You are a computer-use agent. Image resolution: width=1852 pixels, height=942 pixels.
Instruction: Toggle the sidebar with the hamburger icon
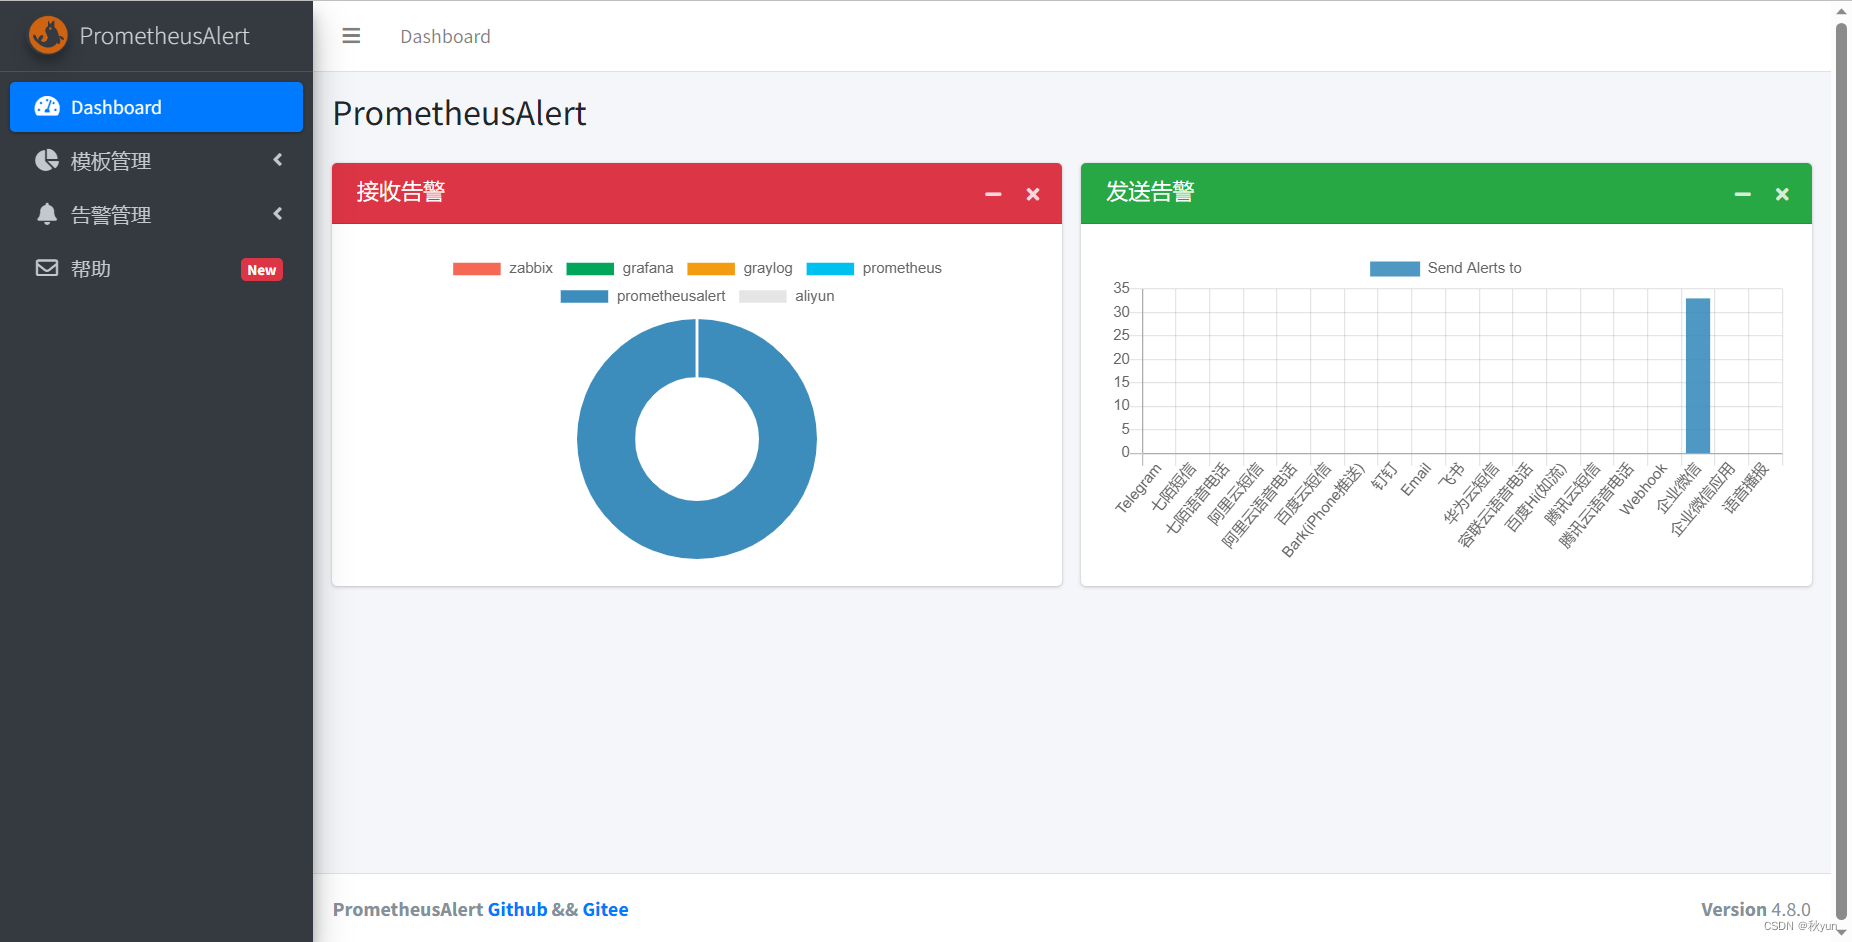[x=351, y=36]
